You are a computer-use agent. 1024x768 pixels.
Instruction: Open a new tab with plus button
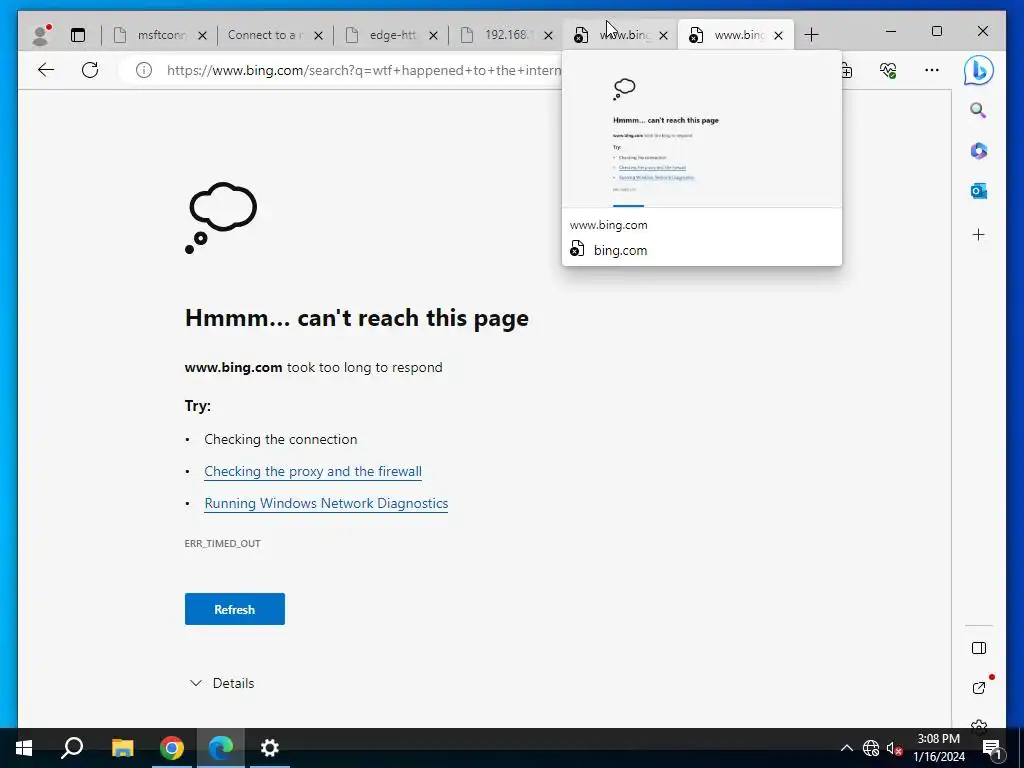(811, 35)
